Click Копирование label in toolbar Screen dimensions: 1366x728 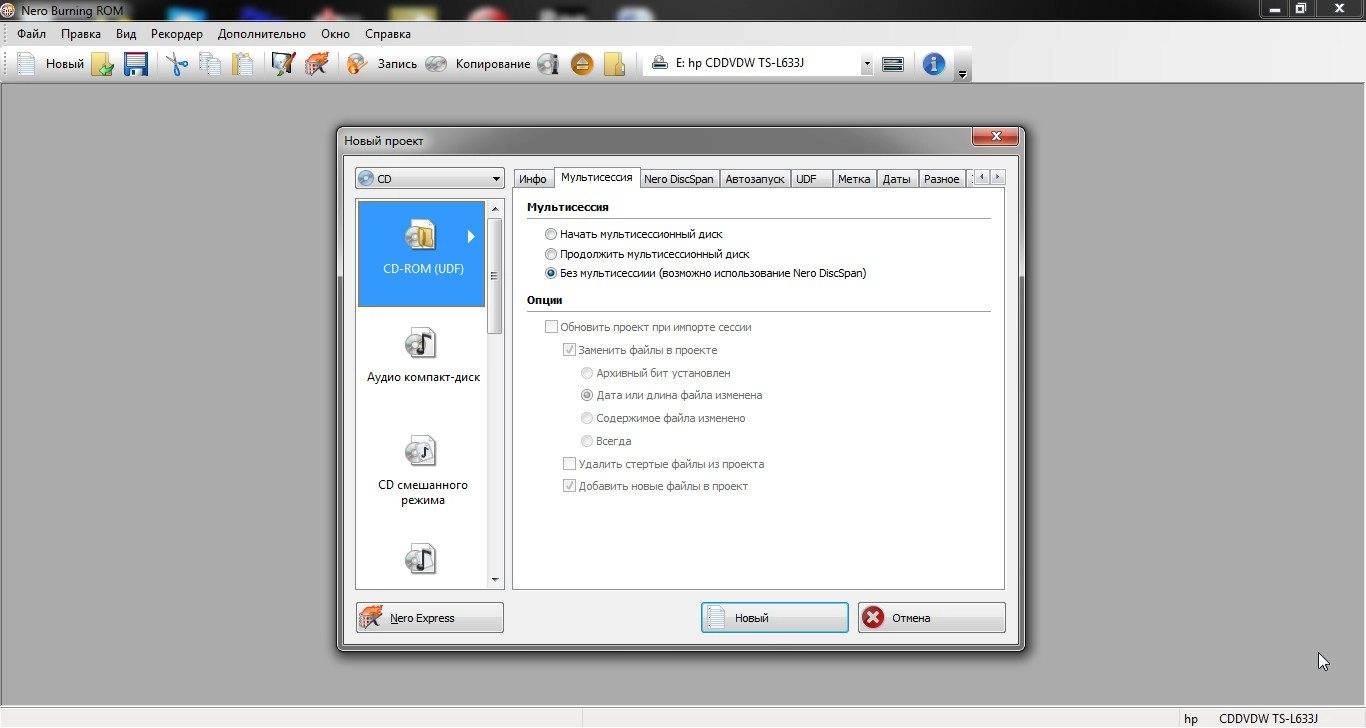493,64
